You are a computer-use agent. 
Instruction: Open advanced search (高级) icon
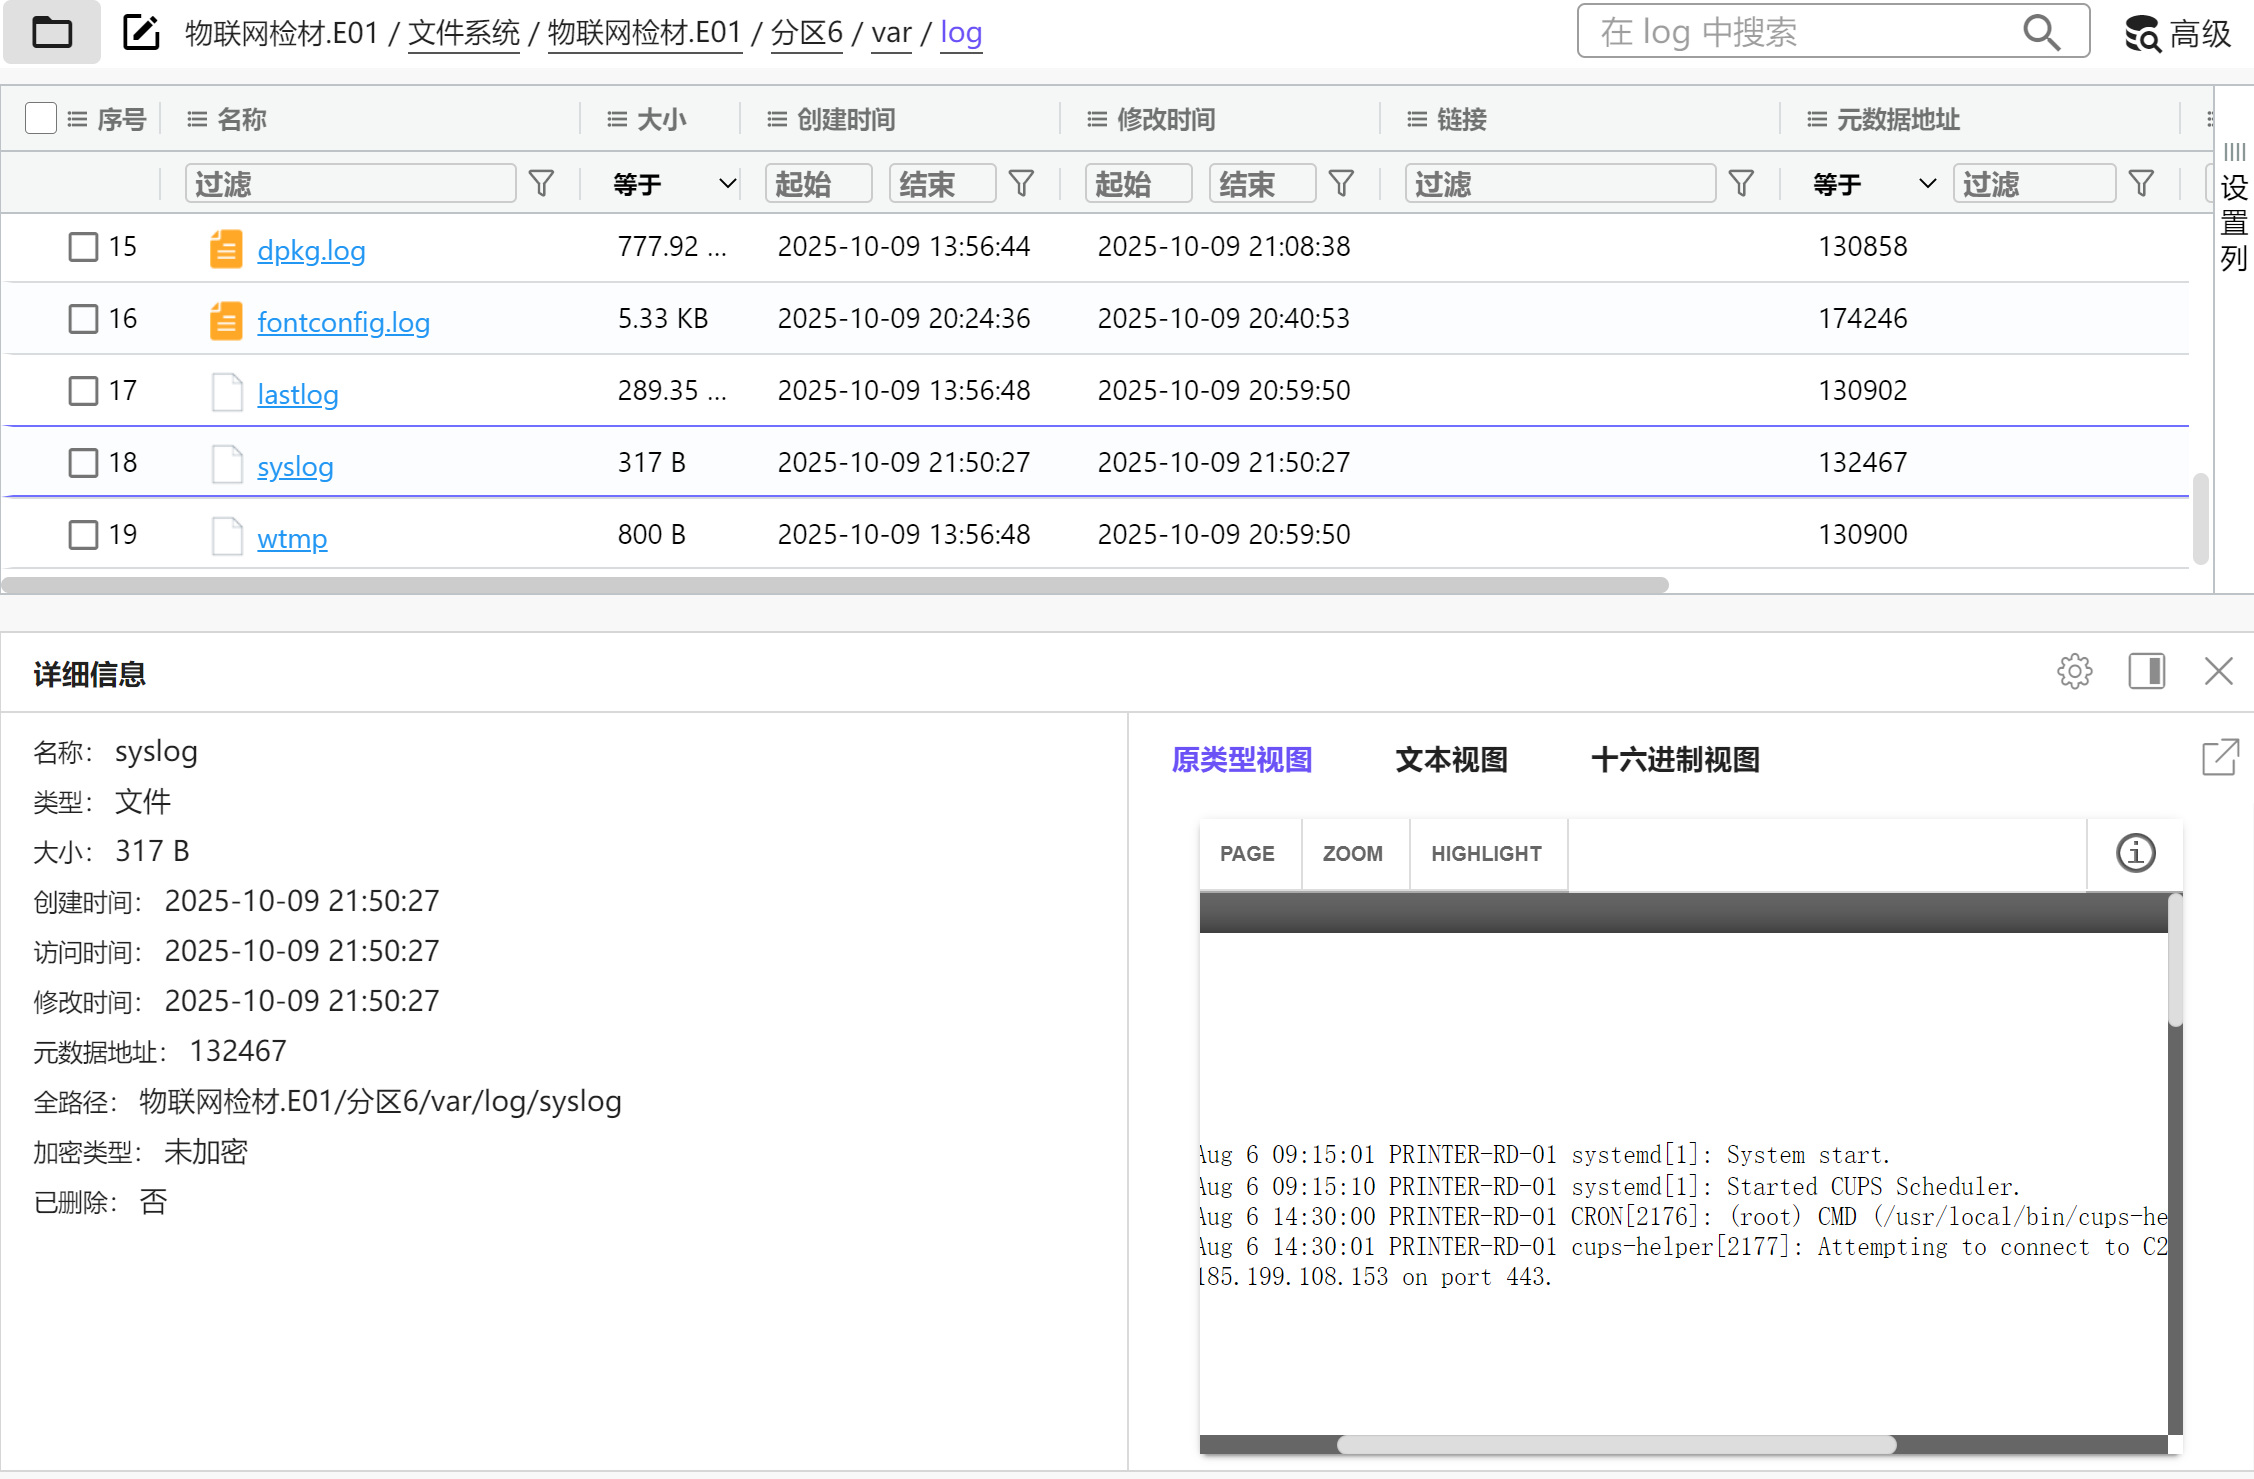[2142, 34]
